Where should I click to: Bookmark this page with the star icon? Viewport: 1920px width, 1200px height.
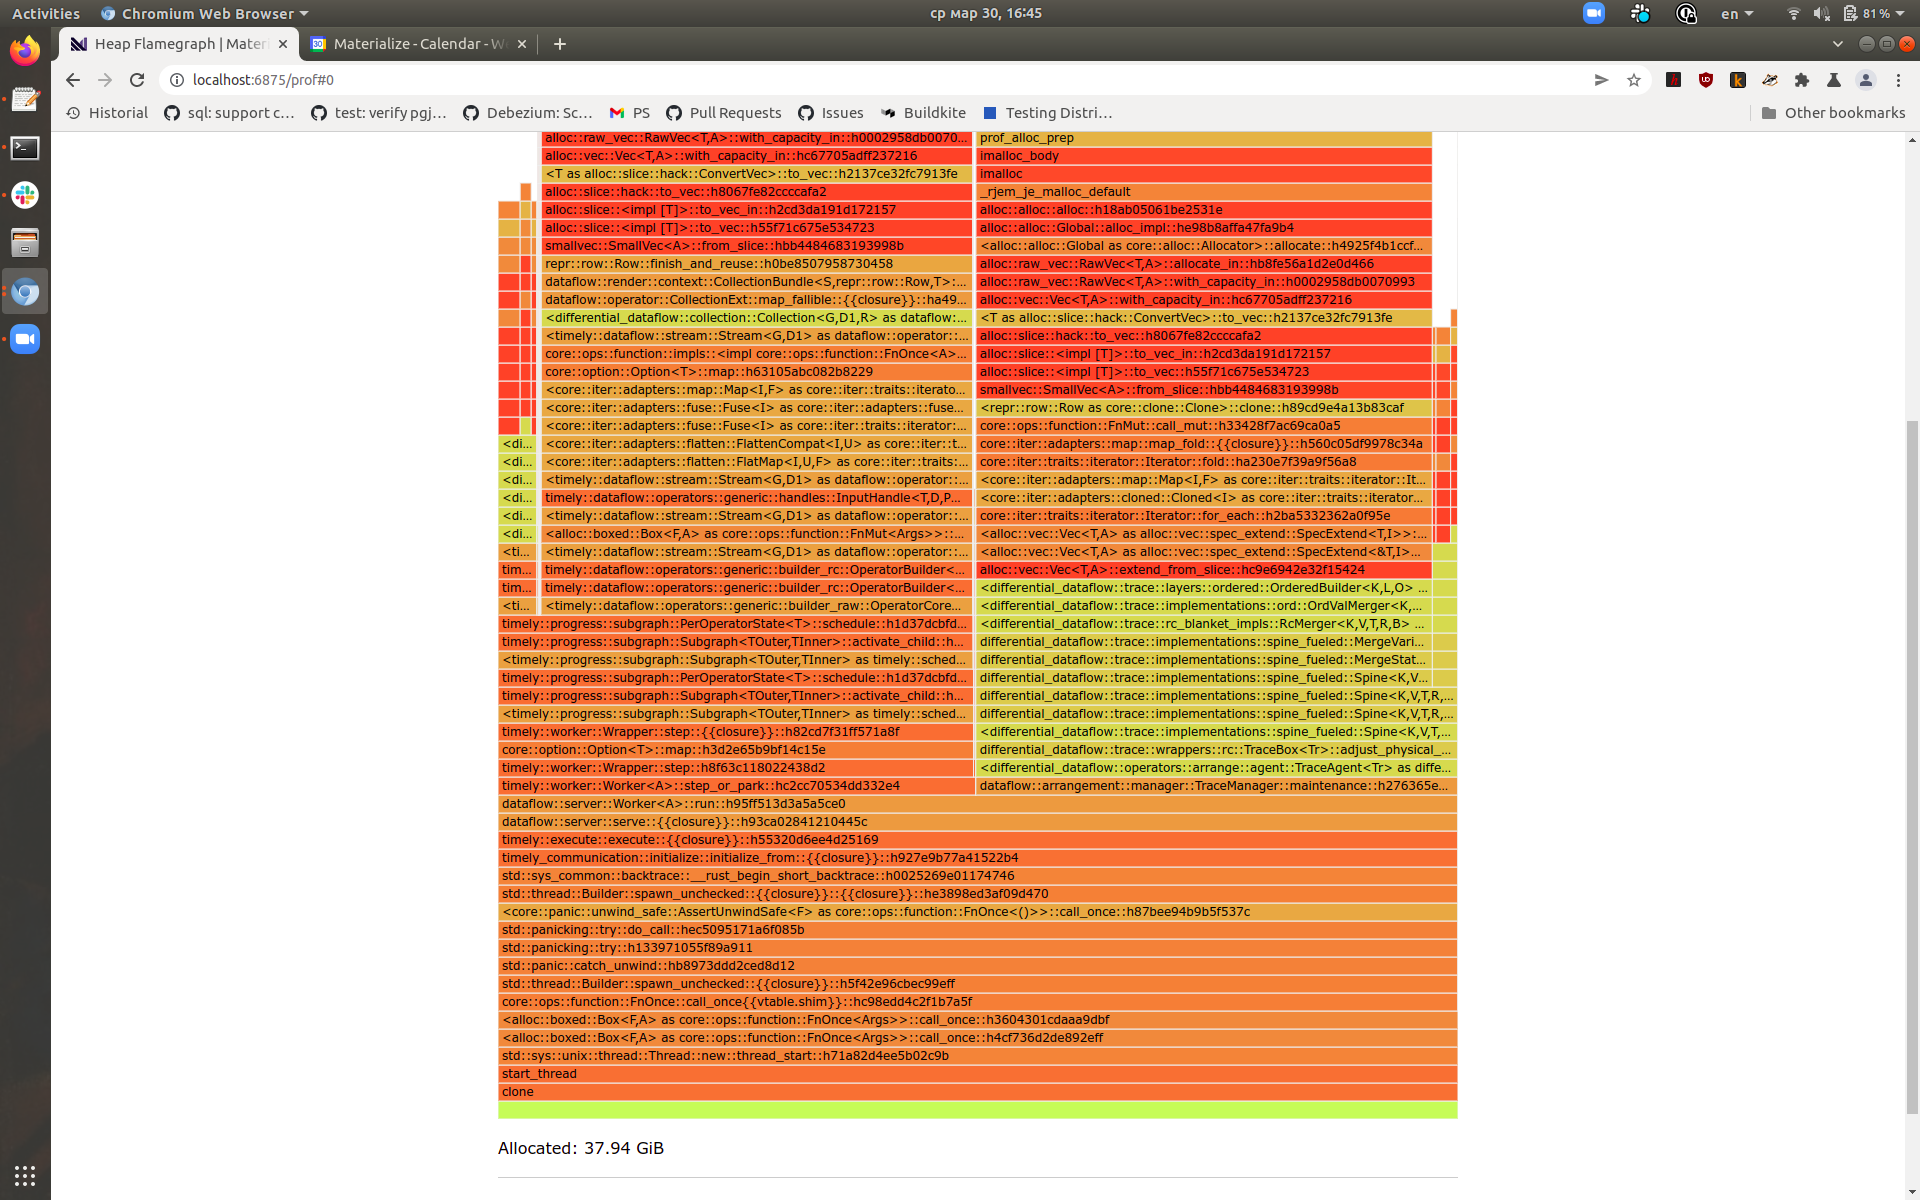click(1635, 80)
